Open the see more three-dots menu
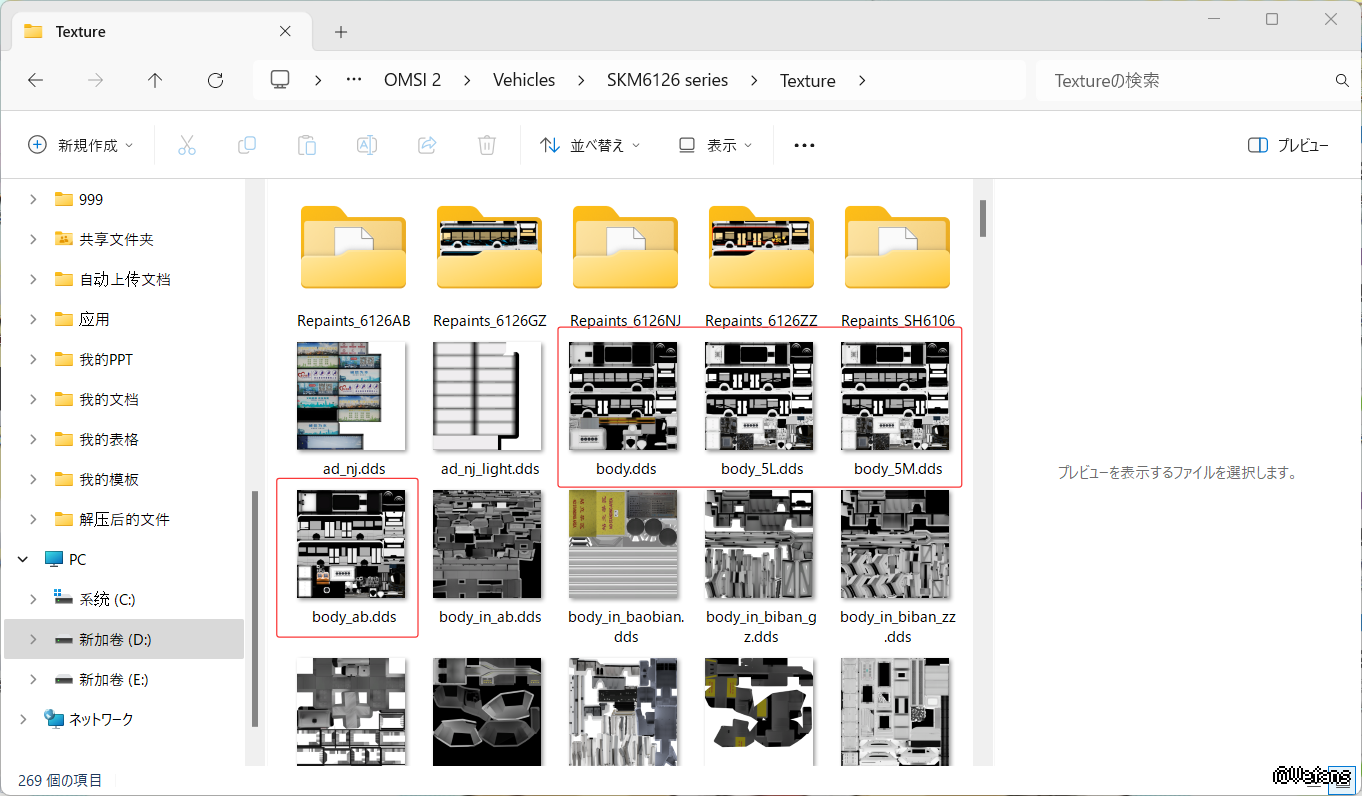The height and width of the screenshot is (796, 1362). point(804,145)
